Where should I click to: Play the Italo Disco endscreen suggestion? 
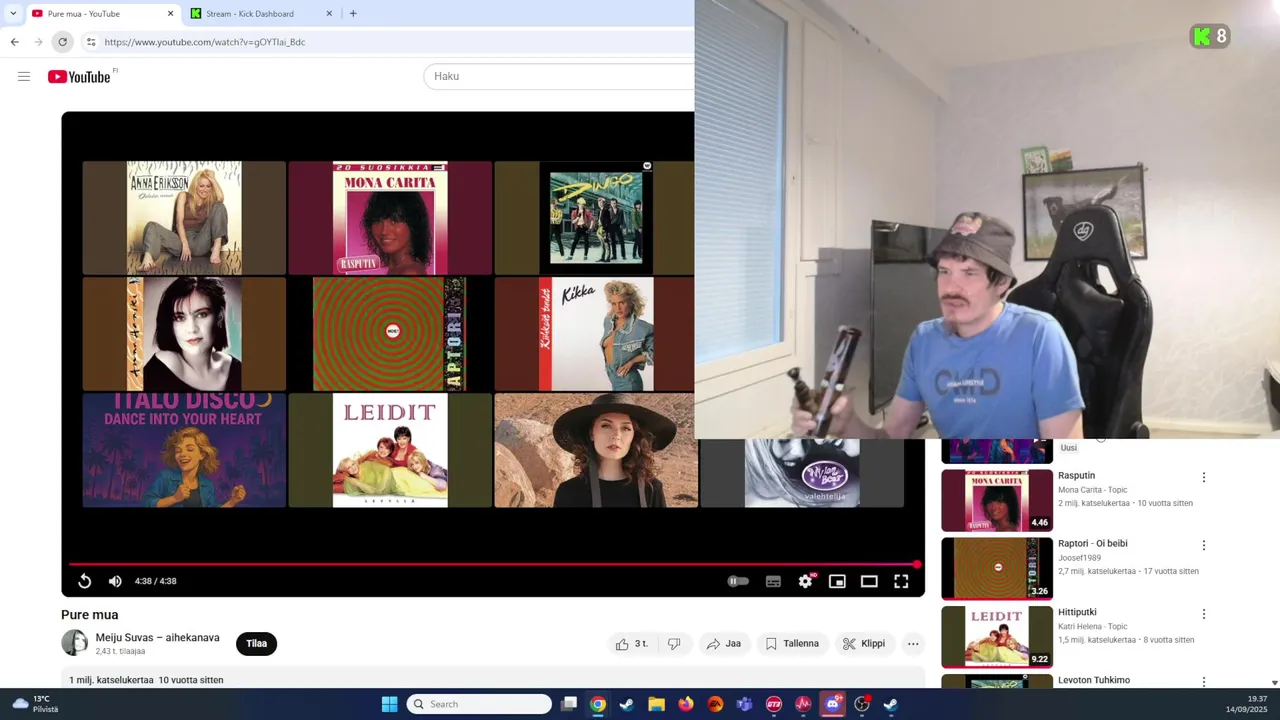click(184, 450)
